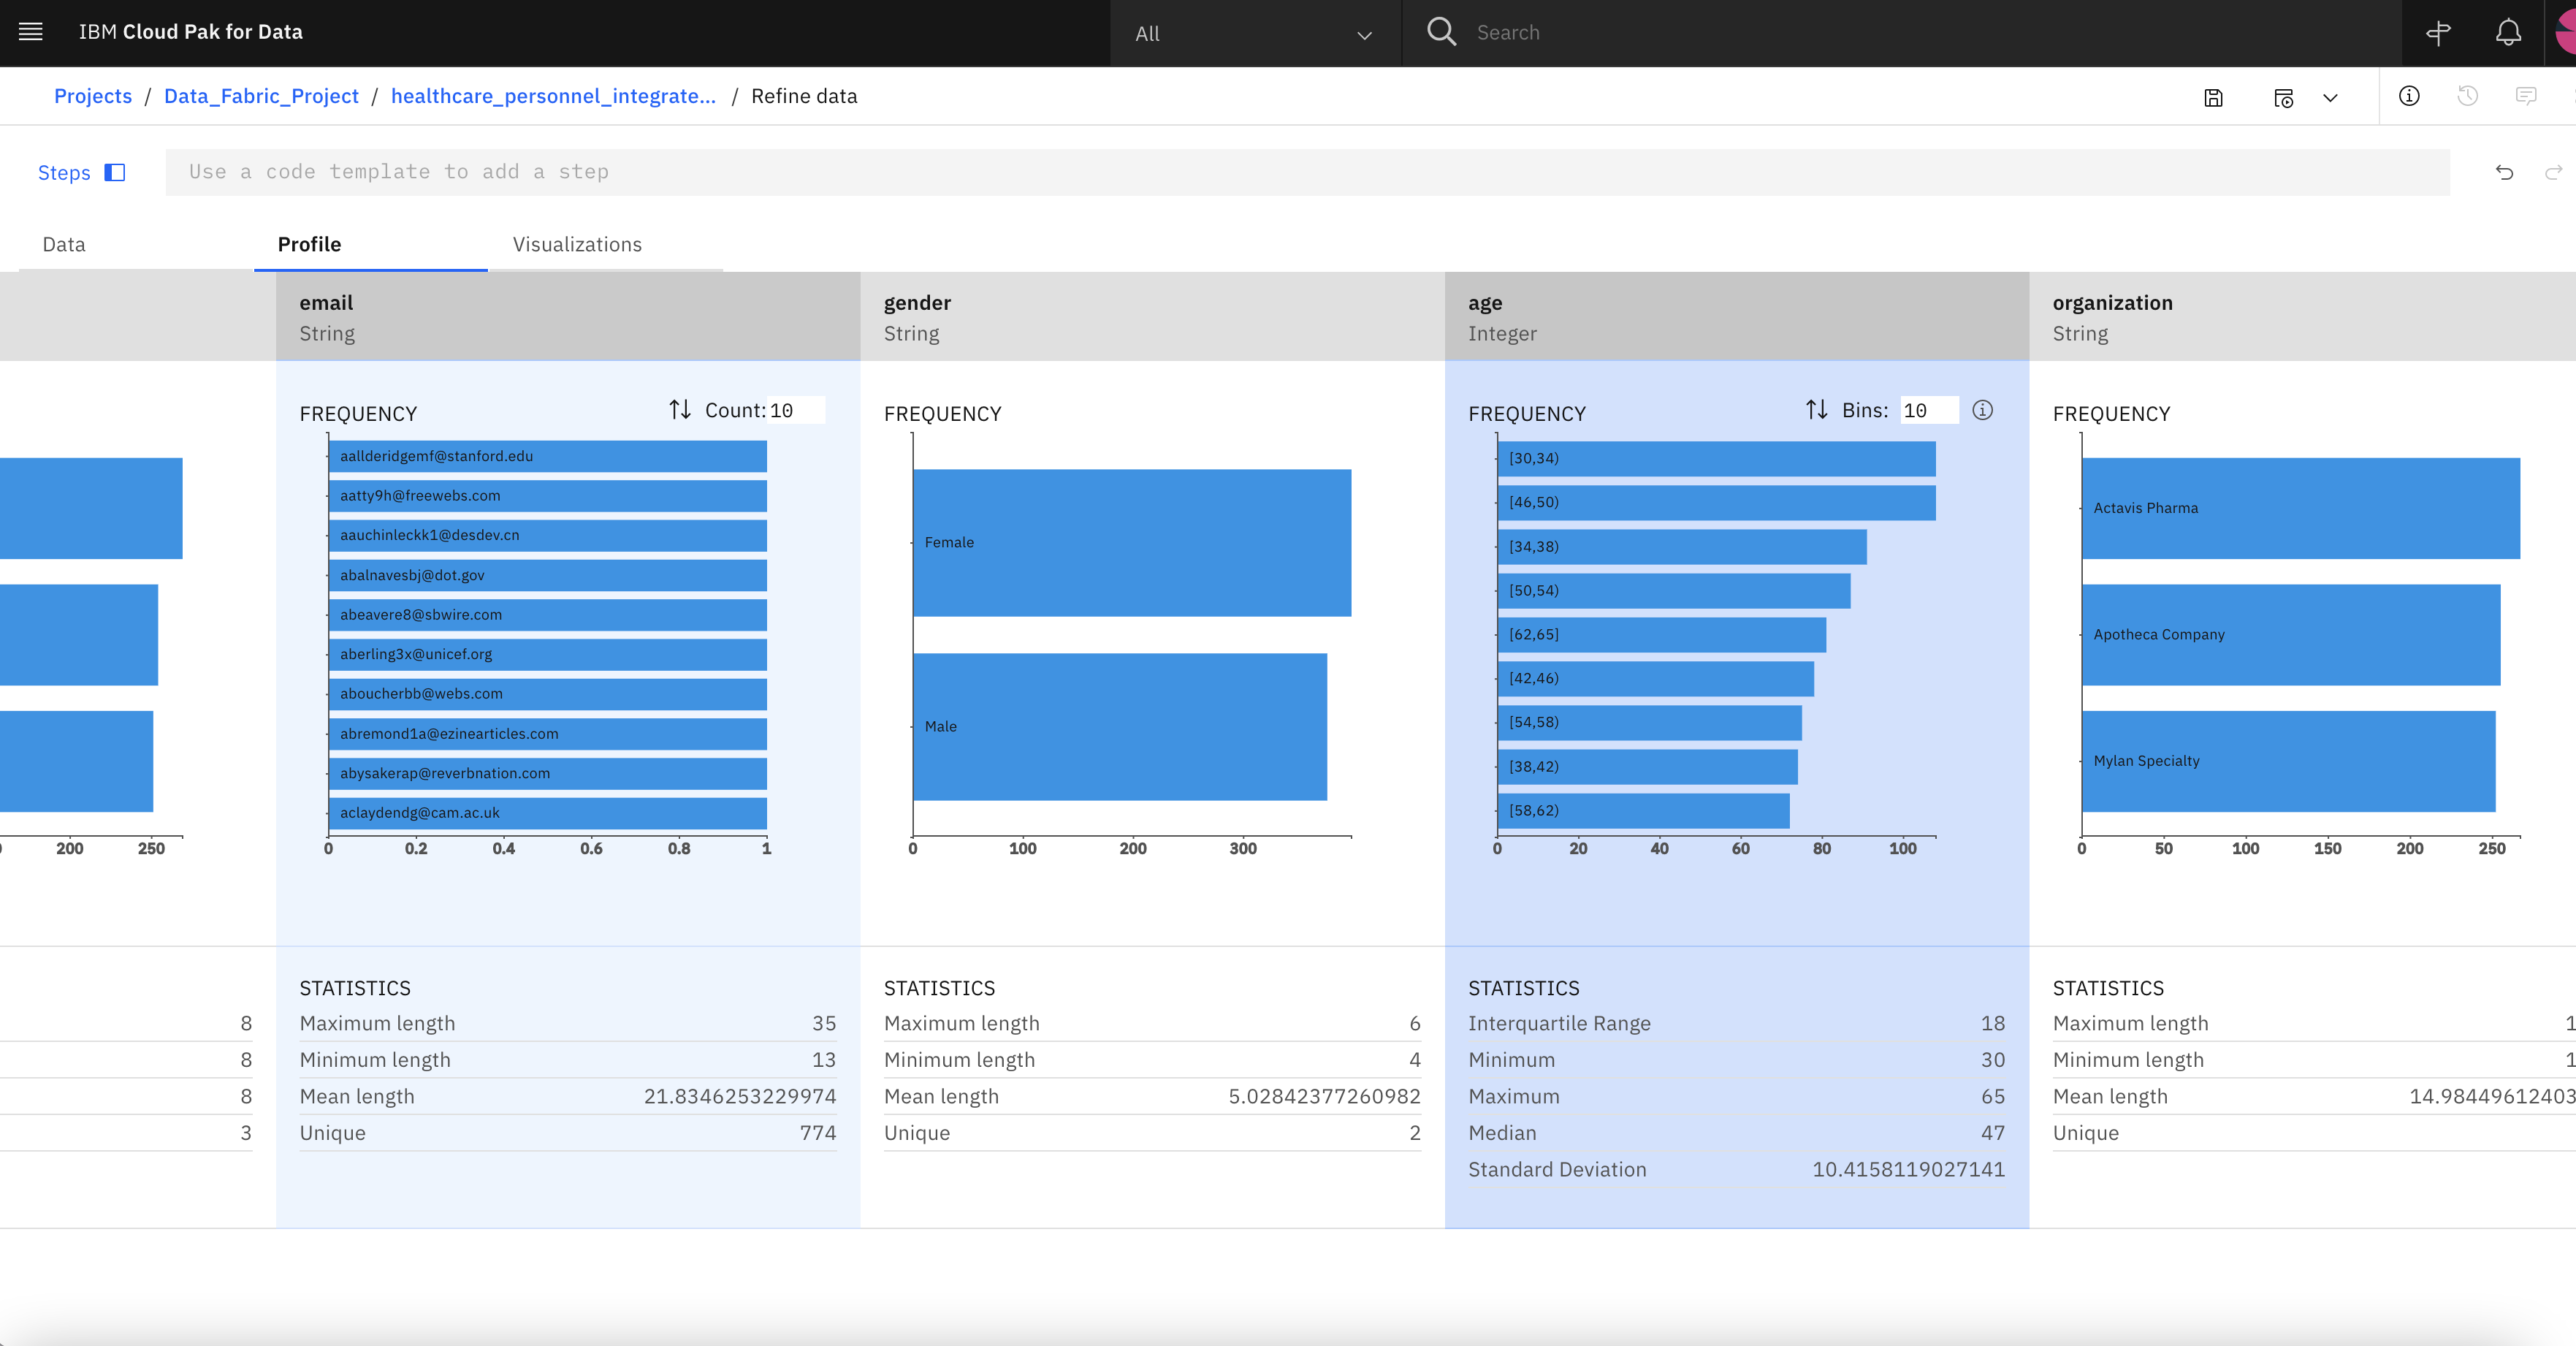Image resolution: width=2576 pixels, height=1346 pixels.
Task: Edit the email Count value field
Action: pyautogui.click(x=796, y=410)
